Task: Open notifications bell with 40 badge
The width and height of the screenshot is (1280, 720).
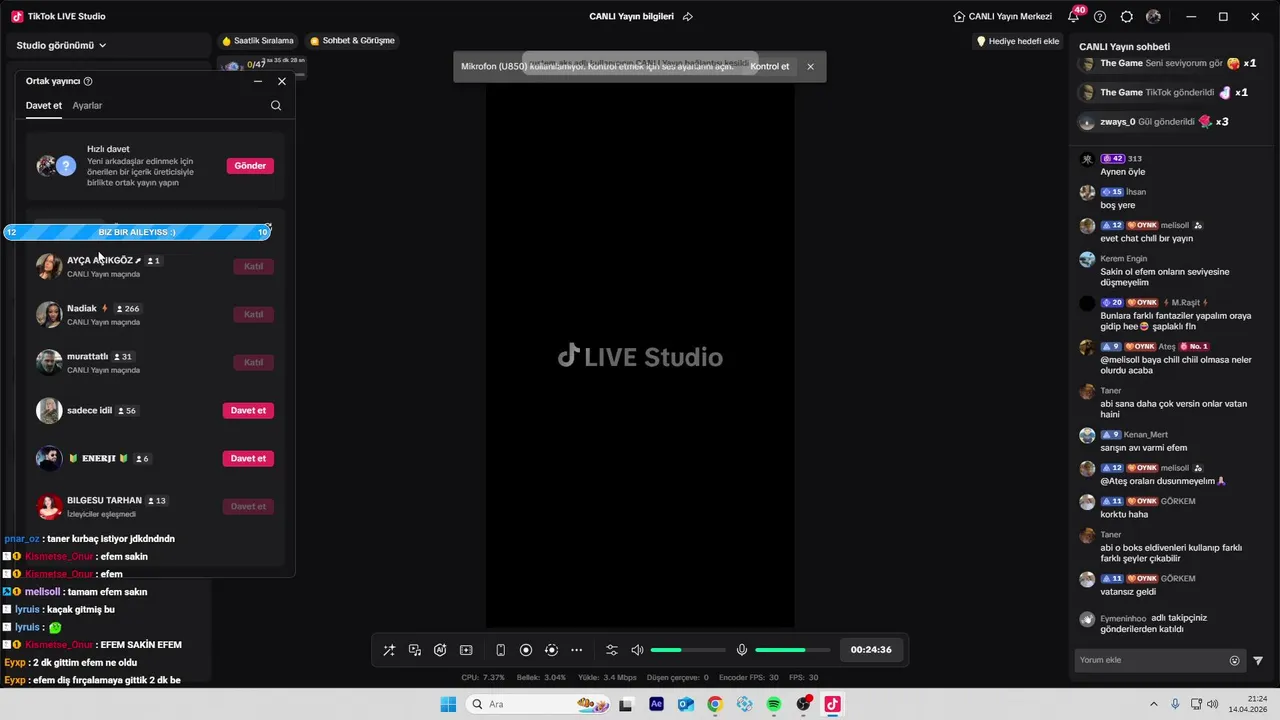Action: click(x=1074, y=16)
